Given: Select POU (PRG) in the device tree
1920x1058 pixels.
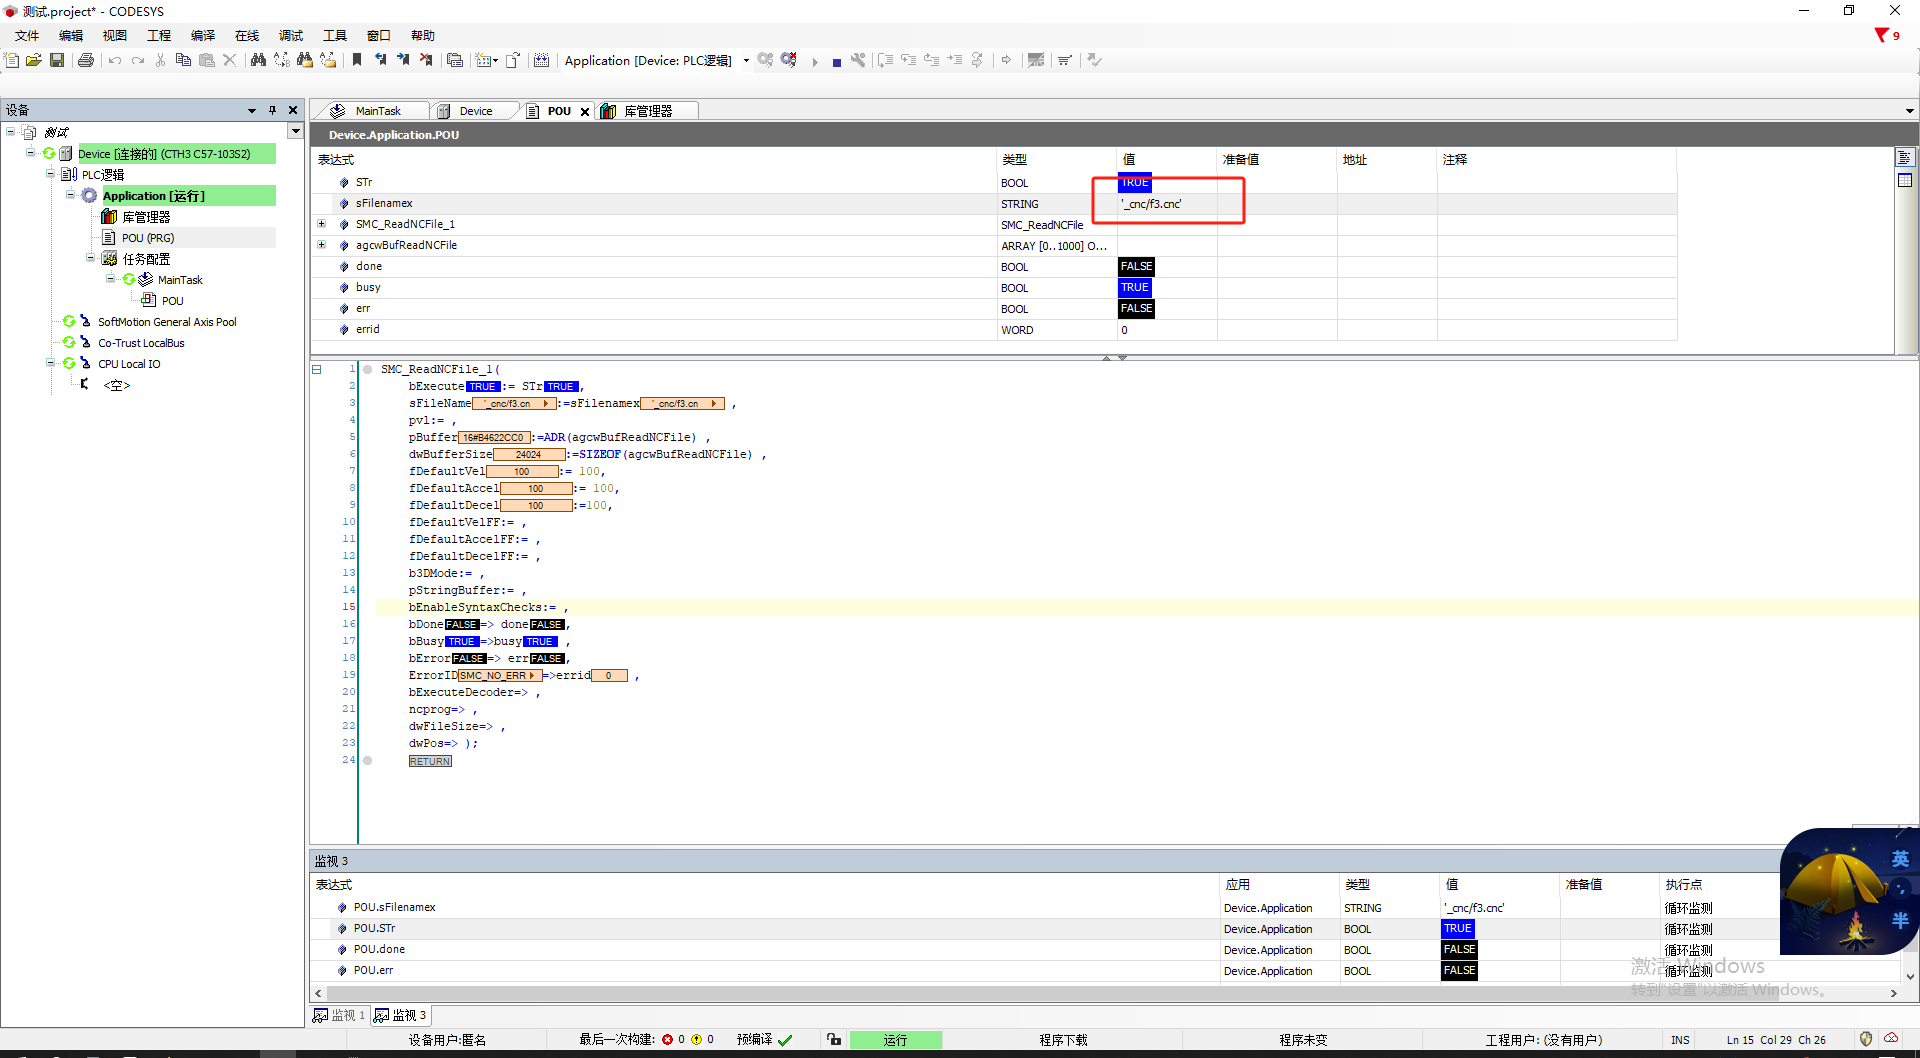Looking at the screenshot, I should pyautogui.click(x=148, y=238).
